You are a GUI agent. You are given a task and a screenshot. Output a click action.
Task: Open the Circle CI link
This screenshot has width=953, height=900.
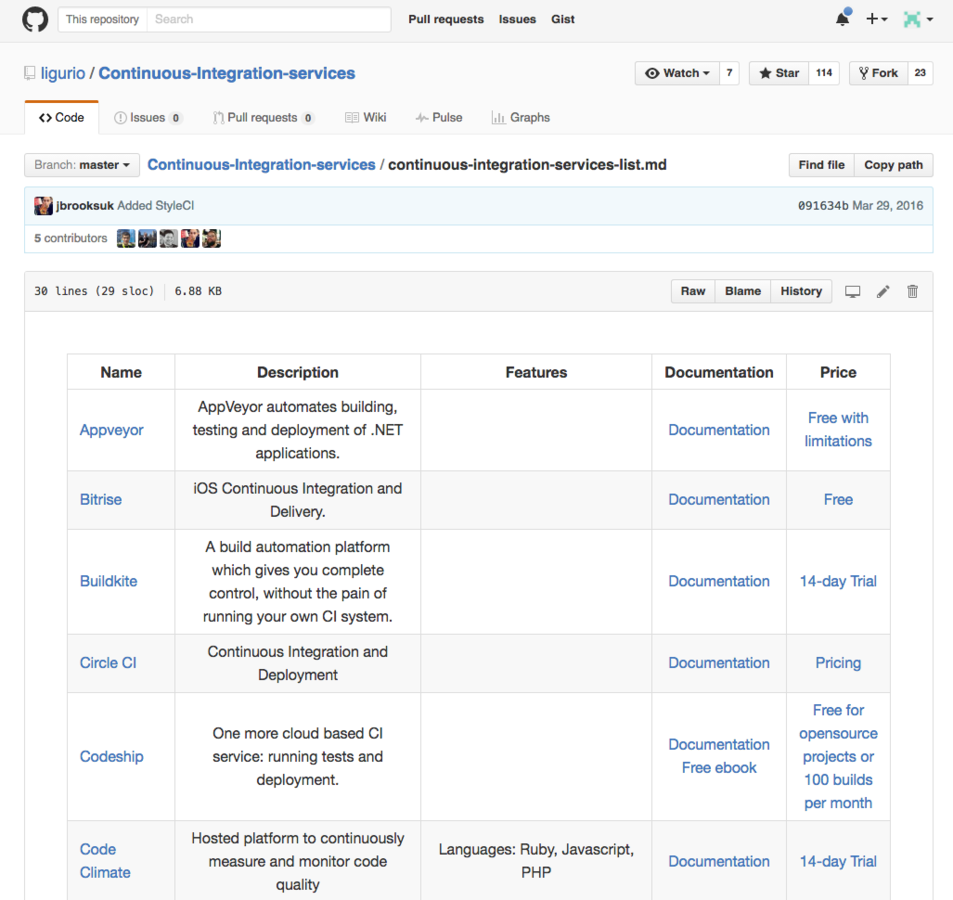click(108, 663)
